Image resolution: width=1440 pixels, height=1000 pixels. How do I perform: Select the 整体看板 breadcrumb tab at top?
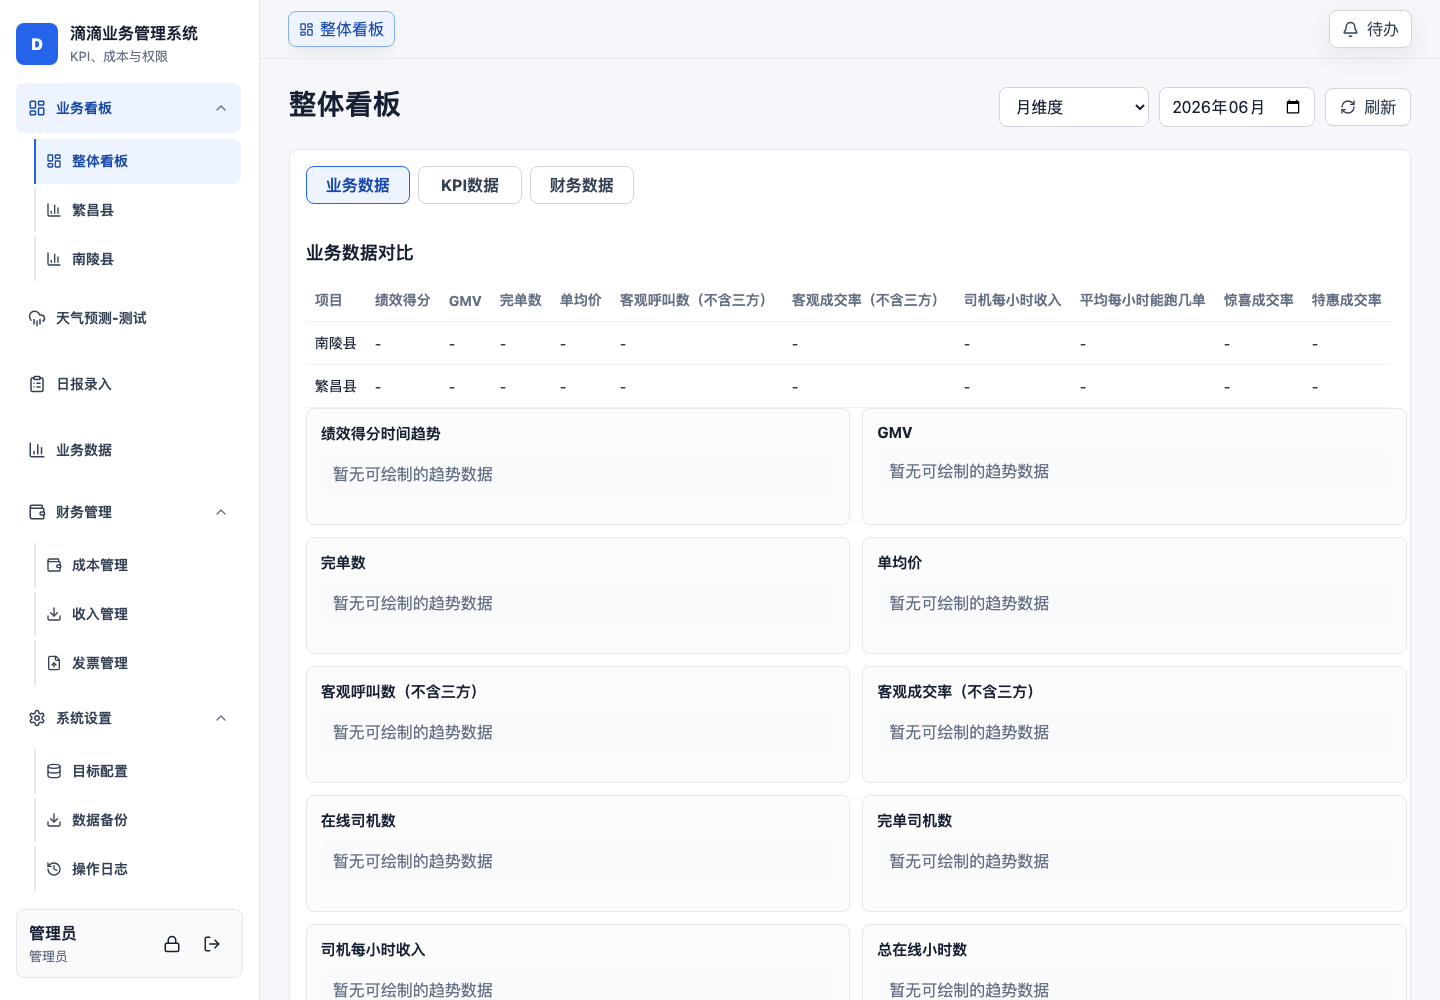tap(341, 29)
